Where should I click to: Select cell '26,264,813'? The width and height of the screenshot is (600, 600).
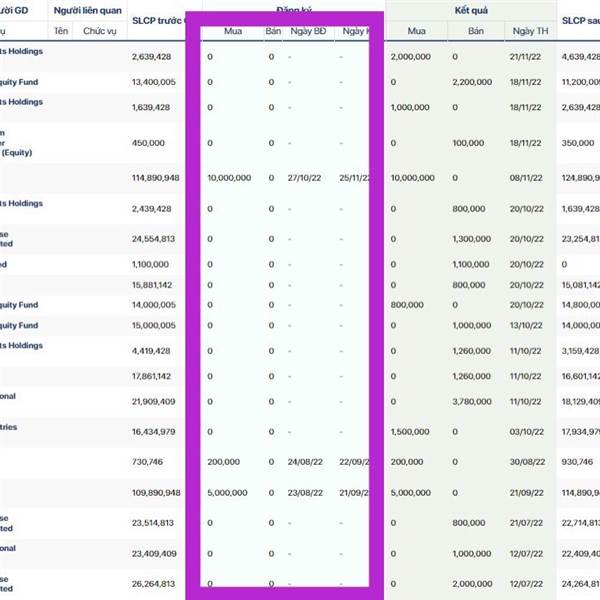[x=153, y=584]
